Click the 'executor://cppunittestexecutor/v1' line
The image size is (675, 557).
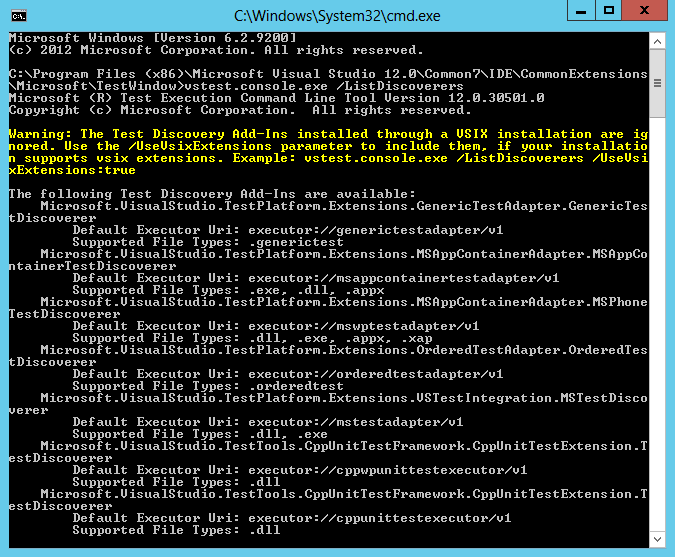(x=292, y=518)
